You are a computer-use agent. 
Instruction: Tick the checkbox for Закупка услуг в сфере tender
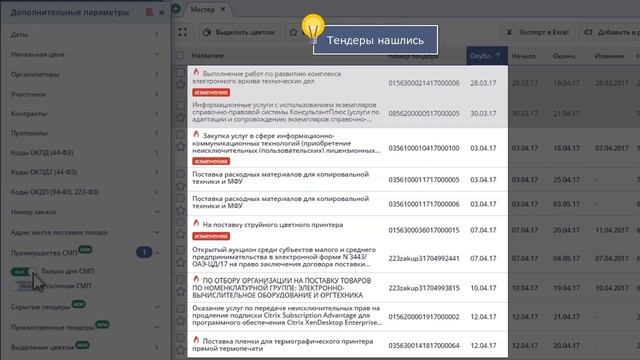[x=180, y=135]
